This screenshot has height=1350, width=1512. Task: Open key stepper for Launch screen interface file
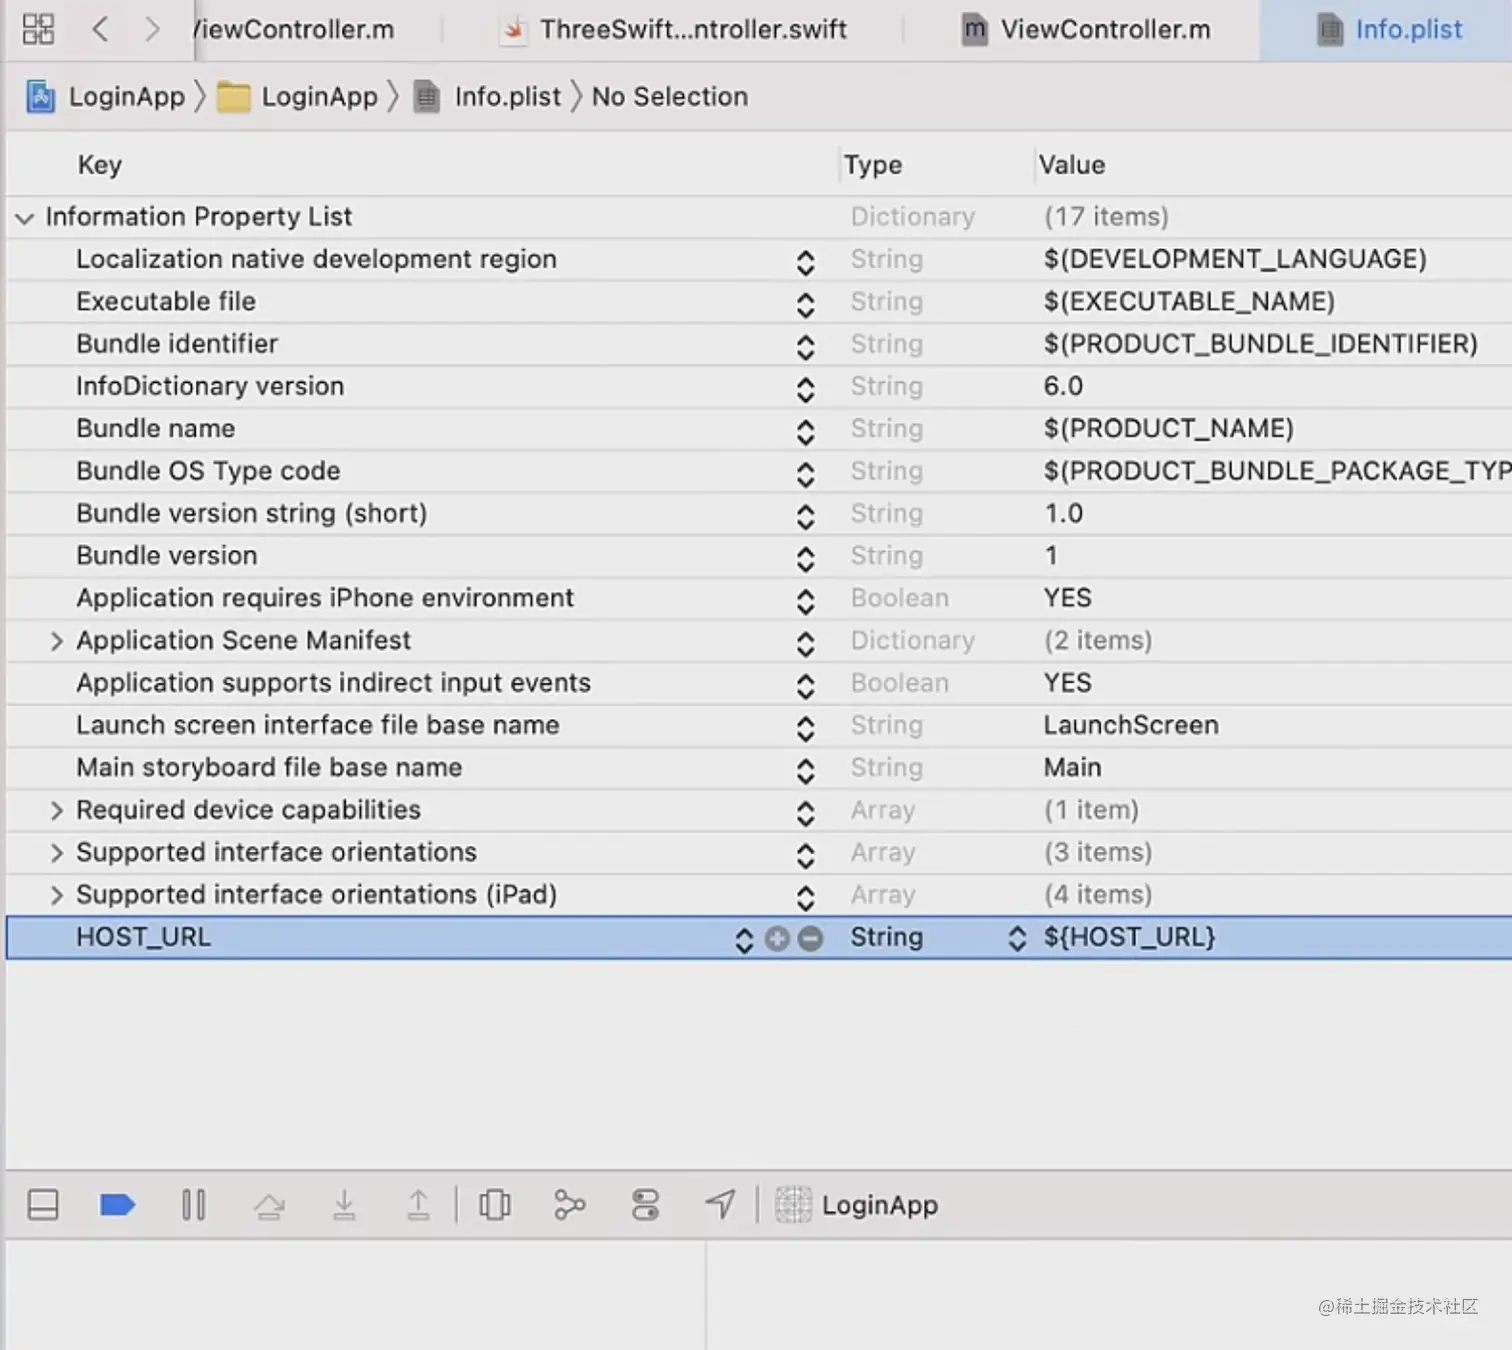[806, 728]
